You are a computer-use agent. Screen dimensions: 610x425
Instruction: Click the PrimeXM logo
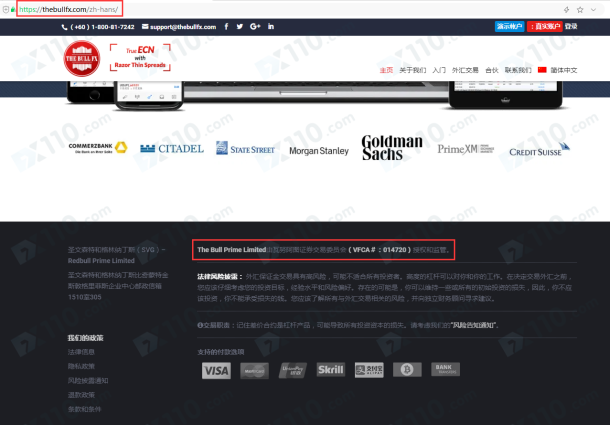click(466, 149)
